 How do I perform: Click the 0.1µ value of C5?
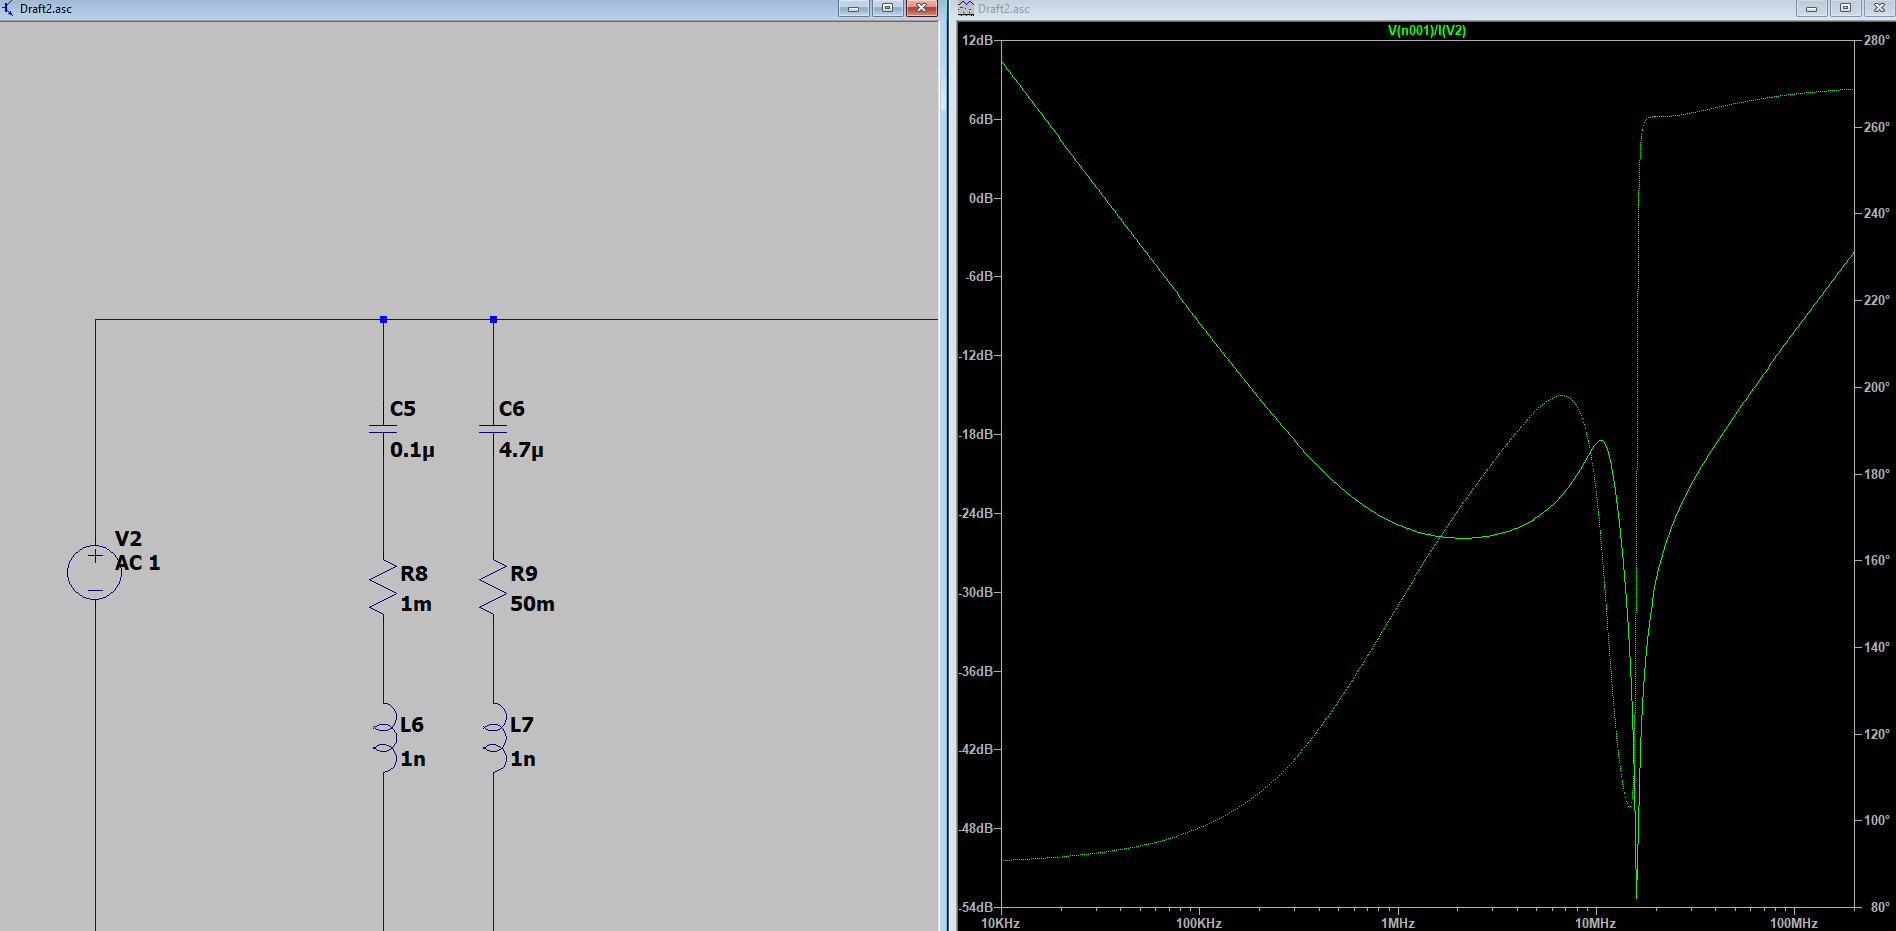tap(412, 450)
